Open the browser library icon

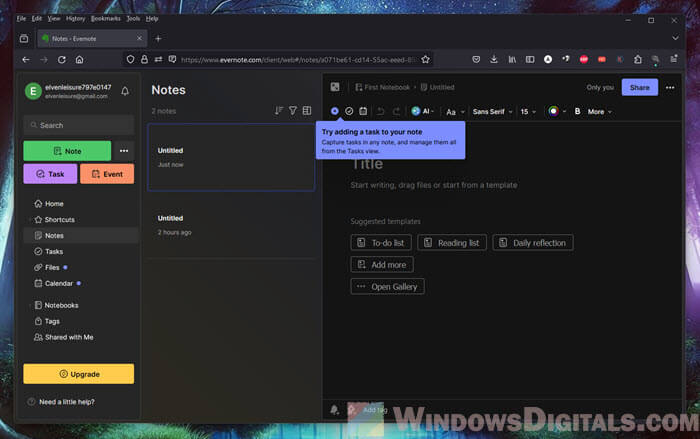click(x=512, y=59)
